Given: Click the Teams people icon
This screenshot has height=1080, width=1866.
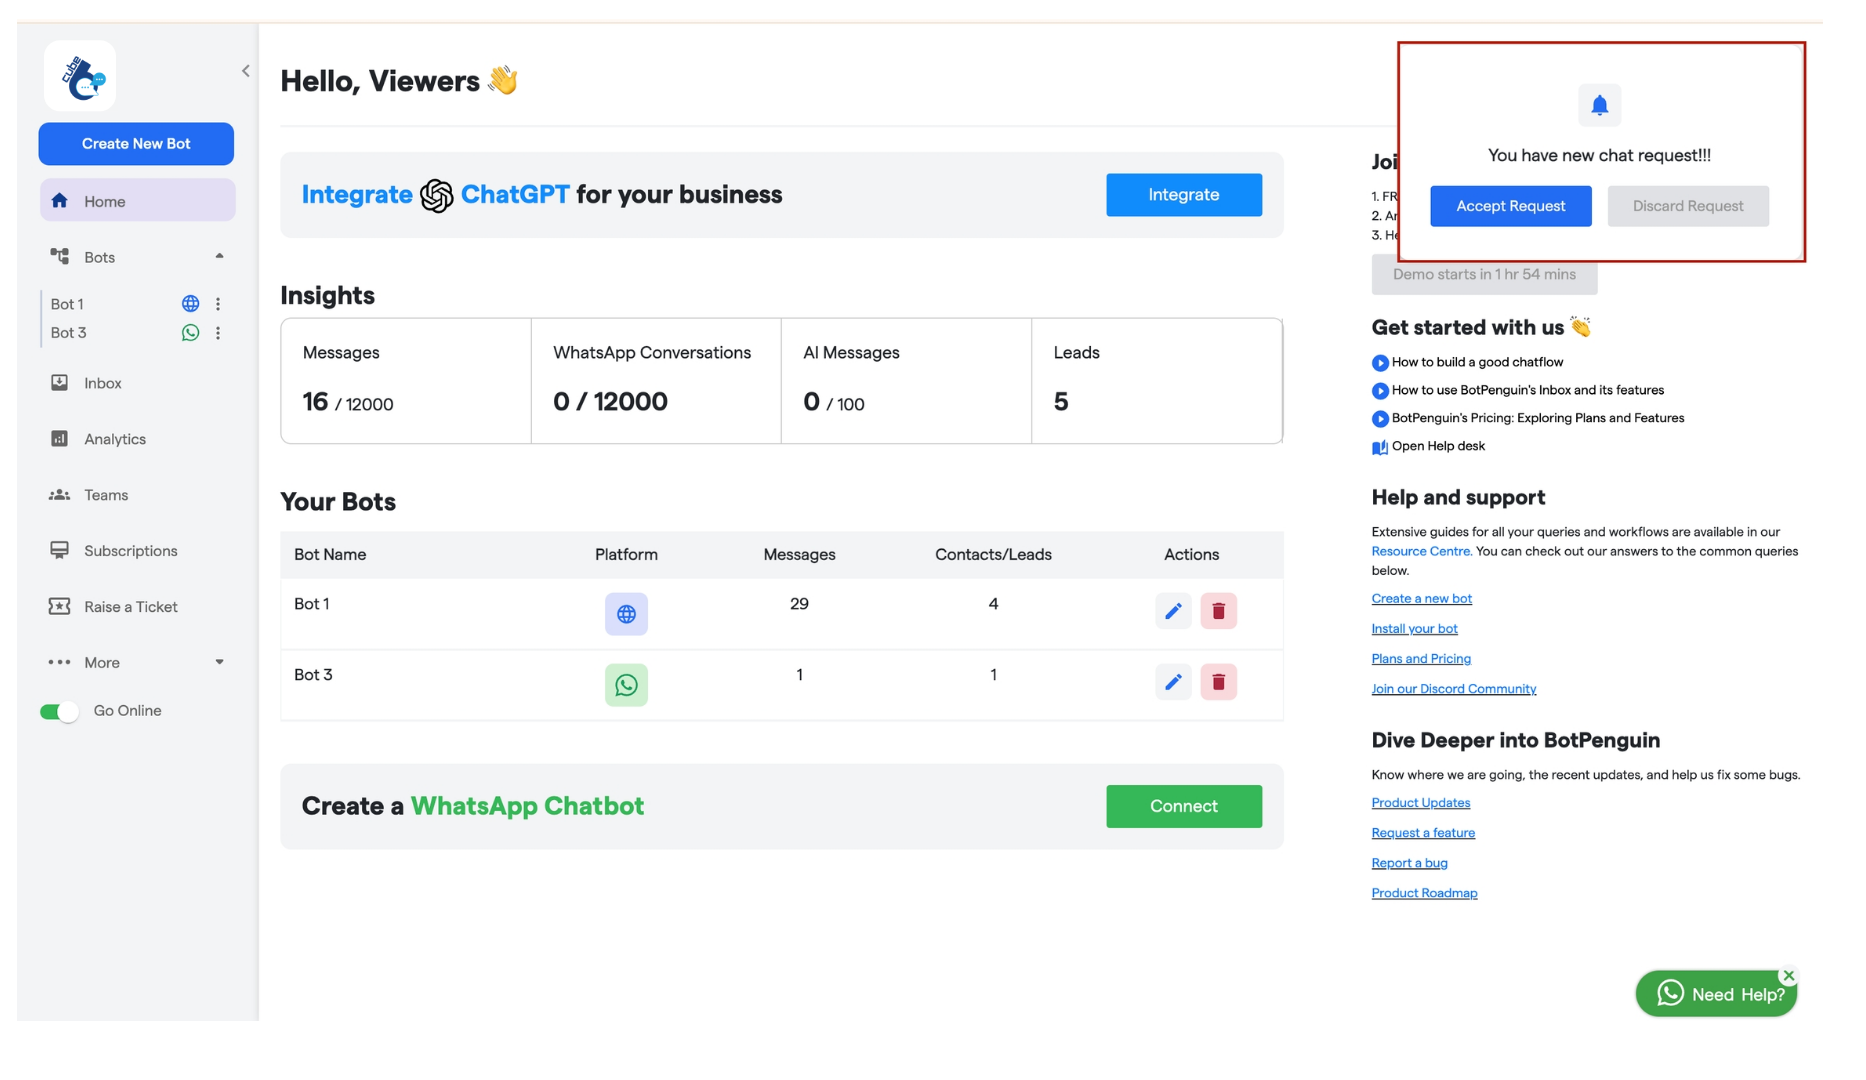Looking at the screenshot, I should (x=60, y=495).
